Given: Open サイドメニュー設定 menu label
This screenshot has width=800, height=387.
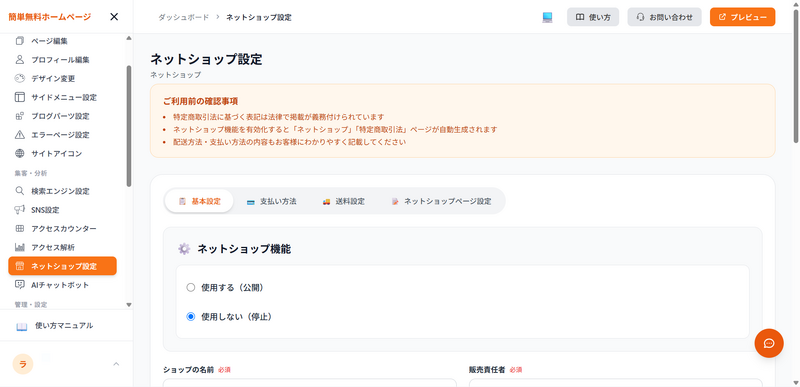Looking at the screenshot, I should point(64,97).
